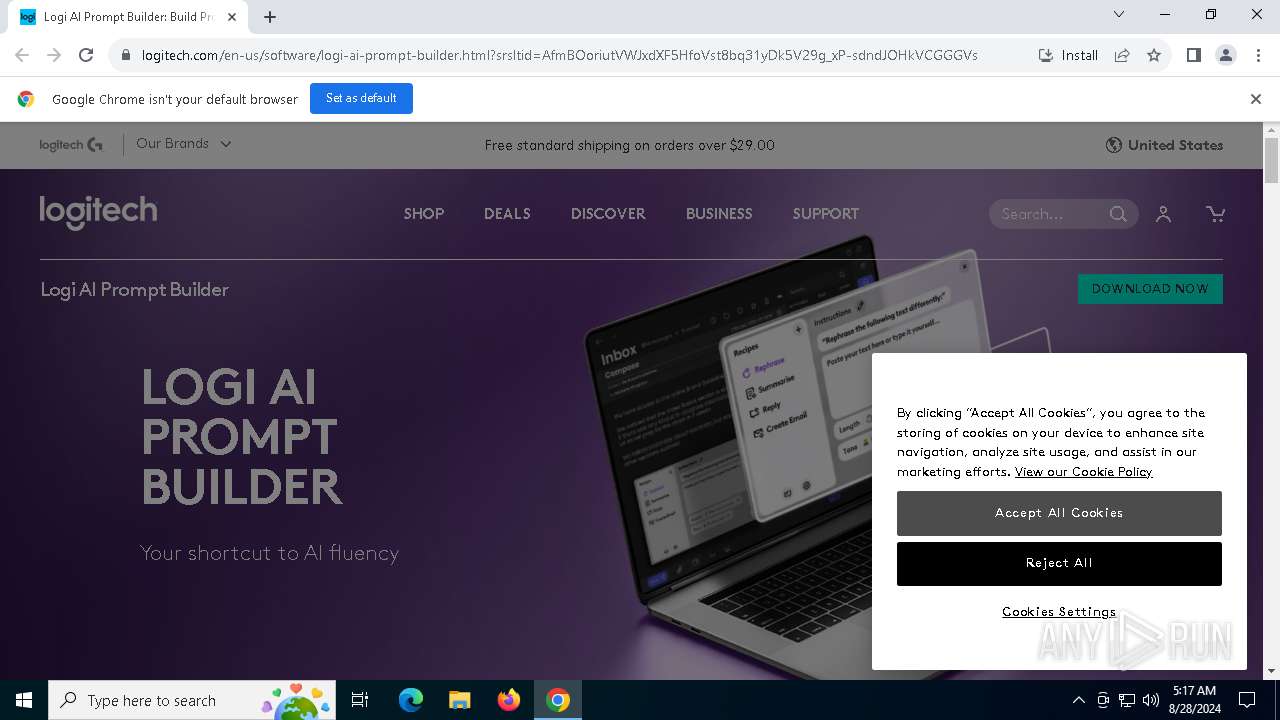This screenshot has height=720, width=1280.
Task: Go back using the browser back arrow
Action: (x=22, y=55)
